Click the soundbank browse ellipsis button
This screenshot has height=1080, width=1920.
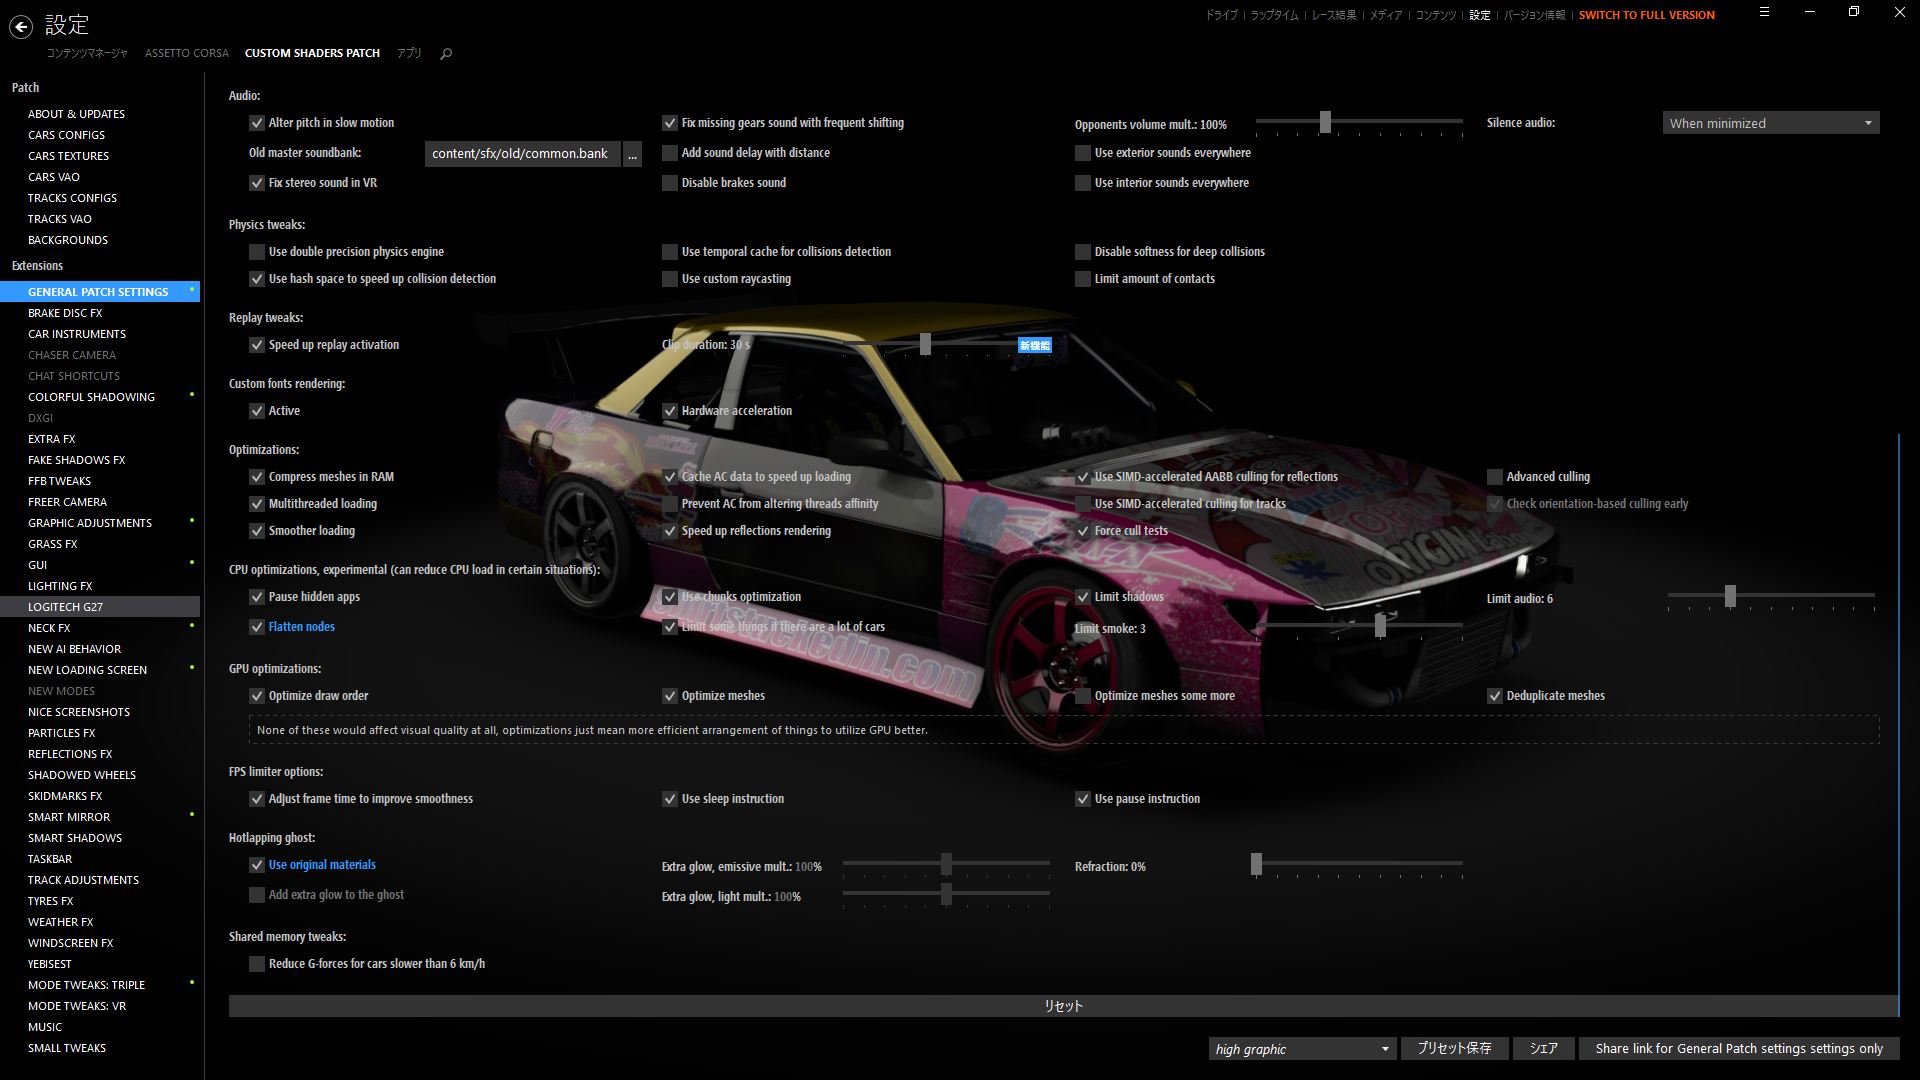(632, 154)
